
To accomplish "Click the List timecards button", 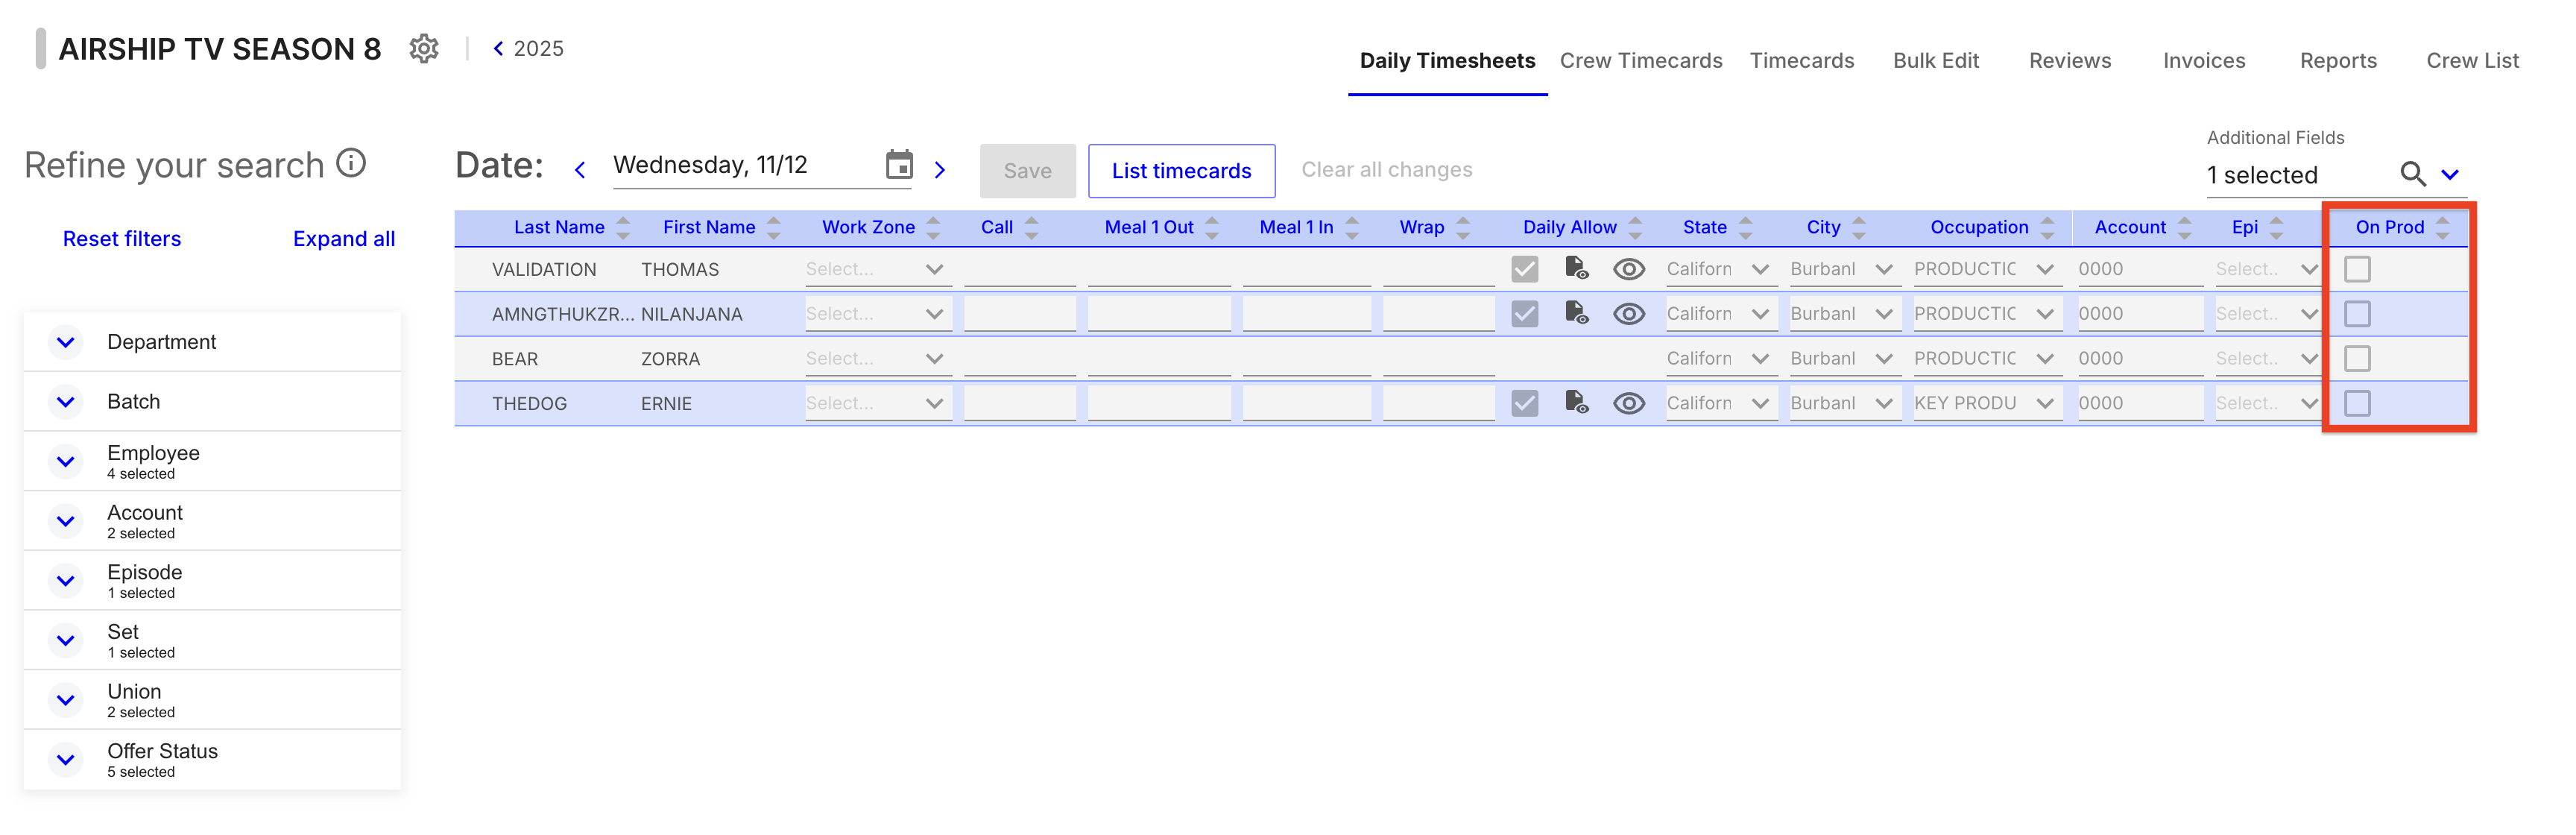I will [x=1181, y=171].
